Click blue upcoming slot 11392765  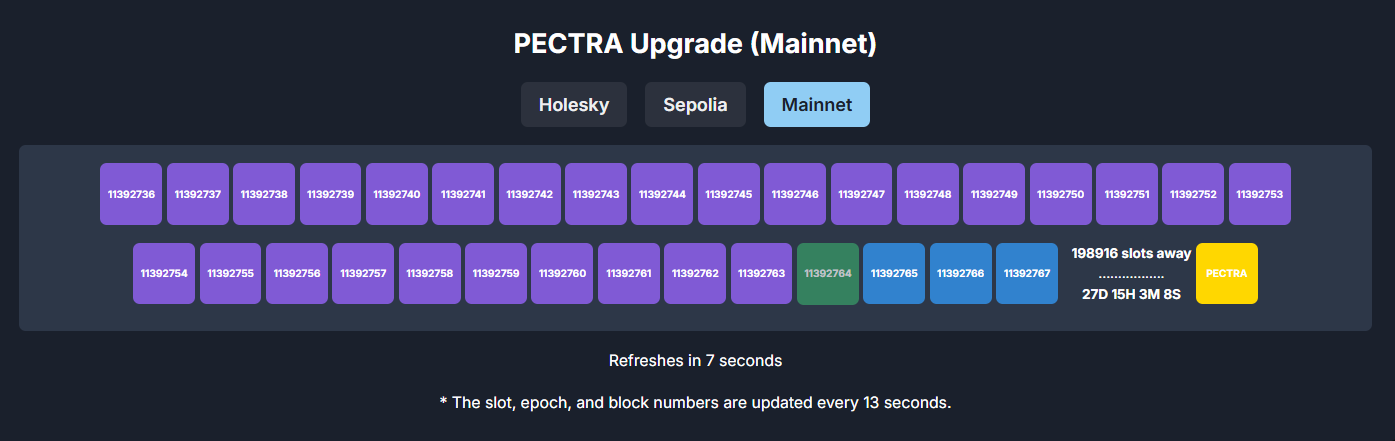tap(894, 273)
